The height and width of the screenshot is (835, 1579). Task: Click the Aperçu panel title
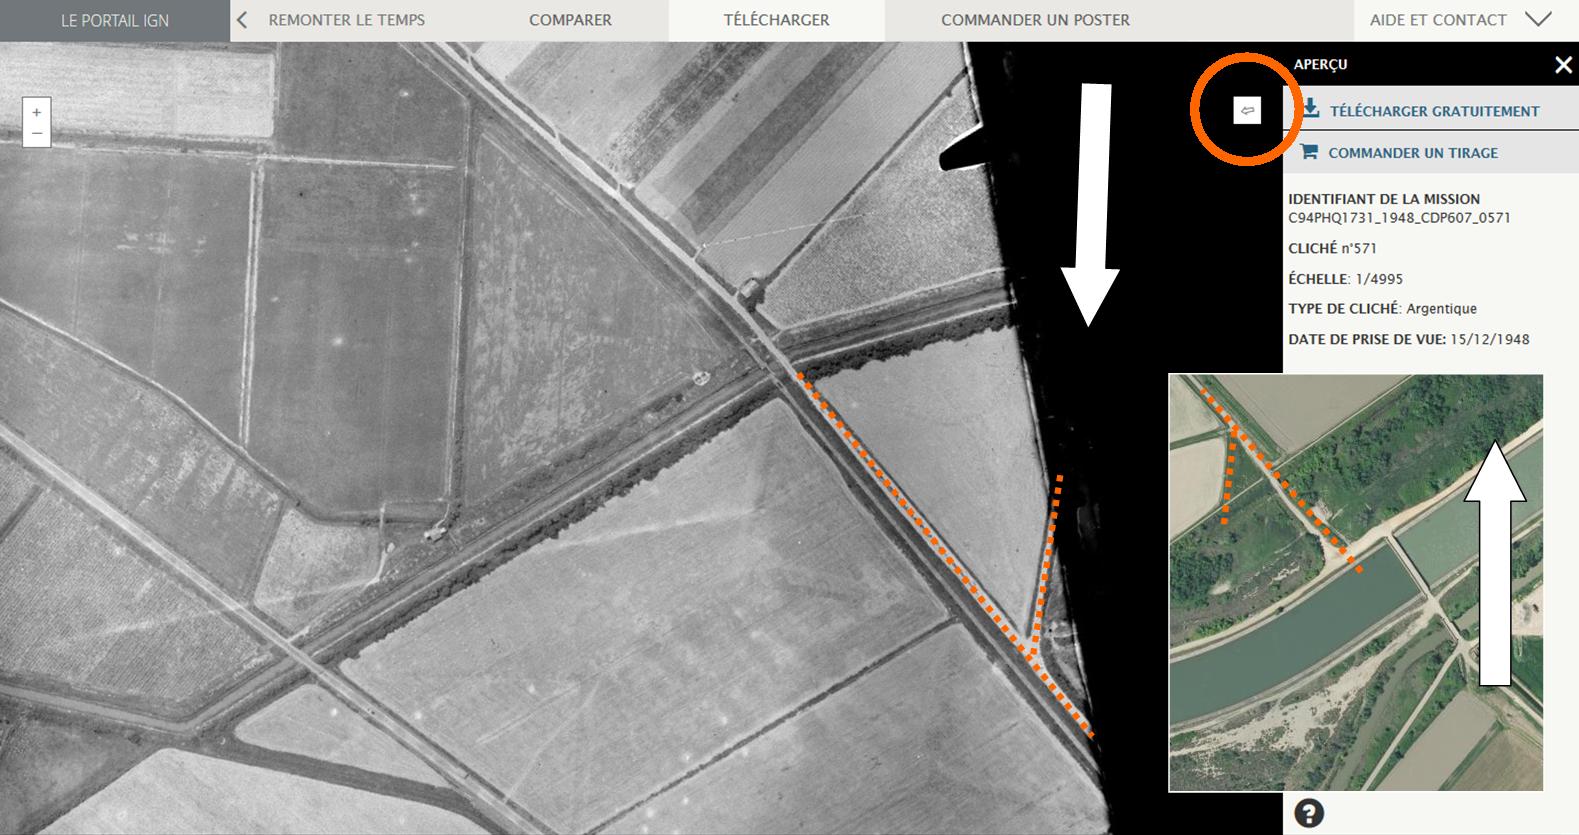[x=1320, y=64]
